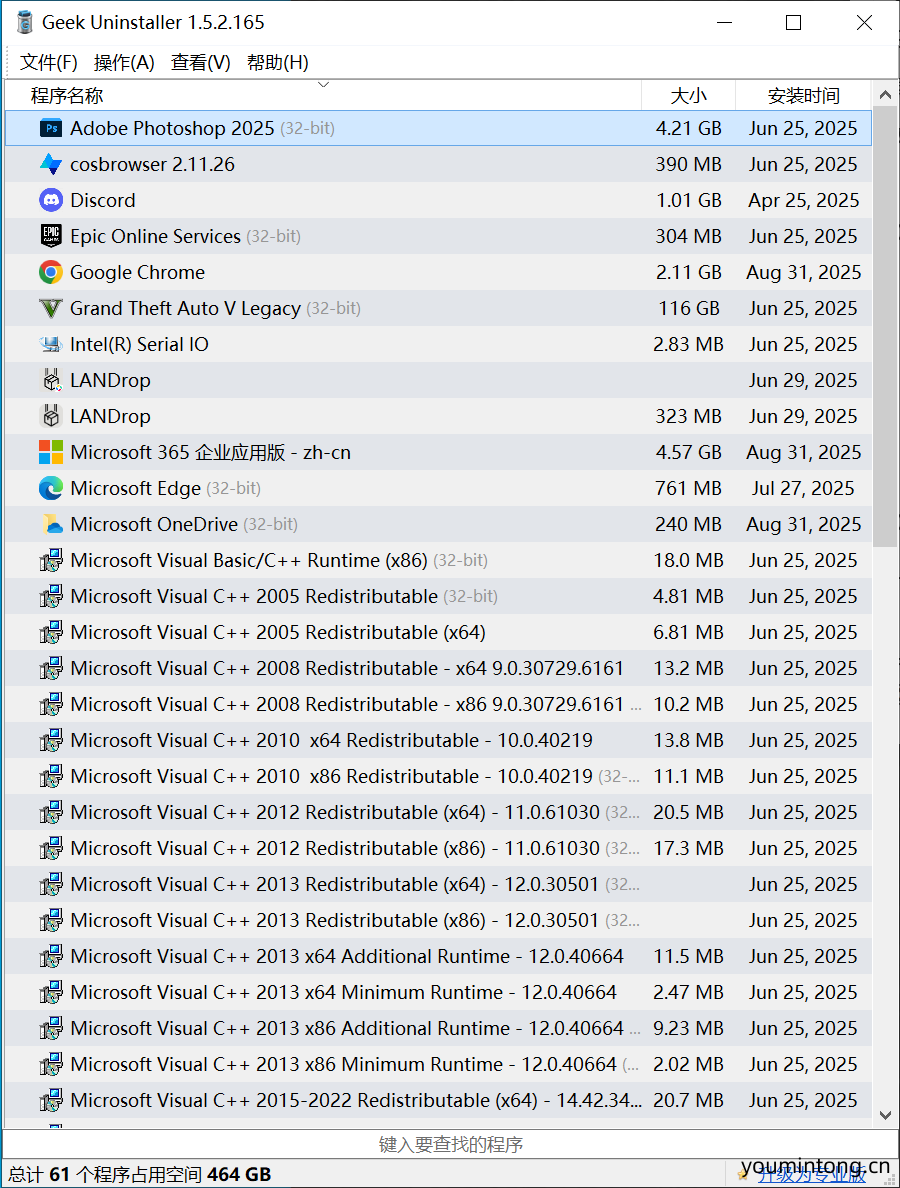Click the Jul 27, 2025 install date
Viewport: 900px width, 1188px height.
[803, 488]
